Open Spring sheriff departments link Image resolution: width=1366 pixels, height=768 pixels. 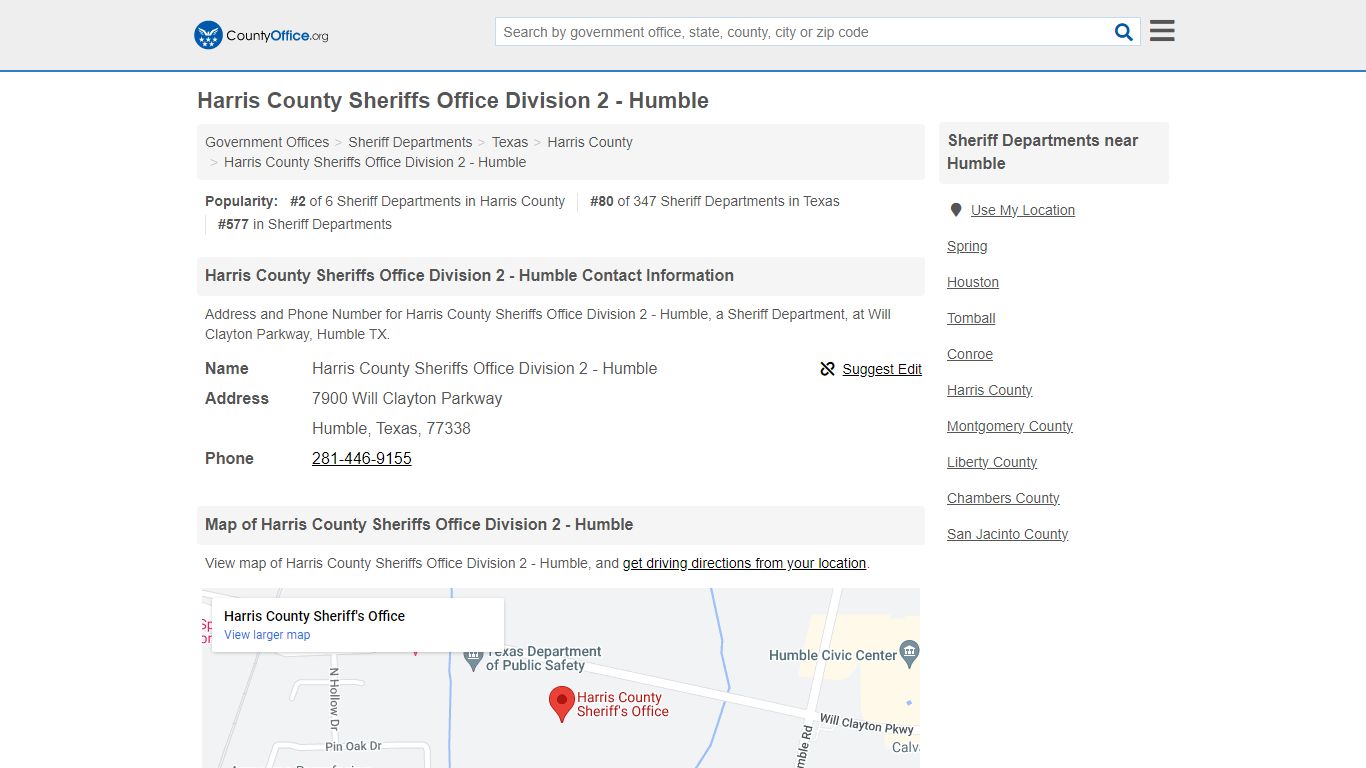(967, 246)
